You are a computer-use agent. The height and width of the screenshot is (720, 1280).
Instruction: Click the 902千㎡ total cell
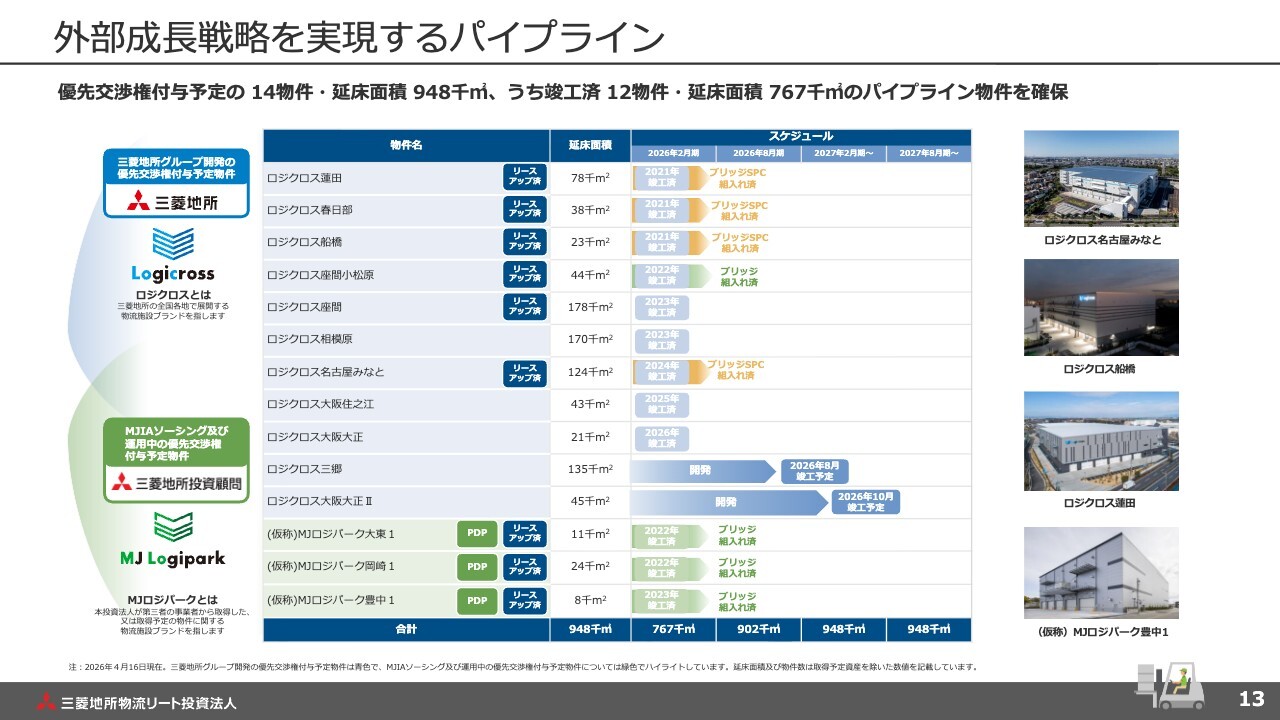tap(758, 629)
